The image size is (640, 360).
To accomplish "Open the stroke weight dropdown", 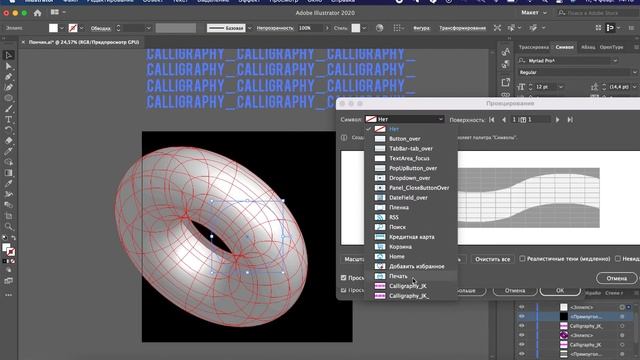I will pyautogui.click(x=149, y=28).
